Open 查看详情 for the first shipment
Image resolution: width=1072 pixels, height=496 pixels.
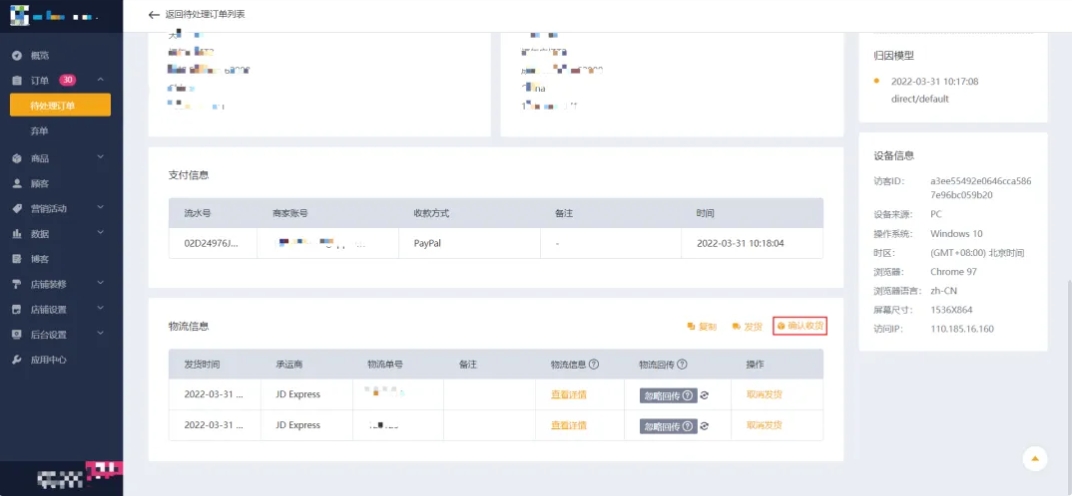[568, 395]
